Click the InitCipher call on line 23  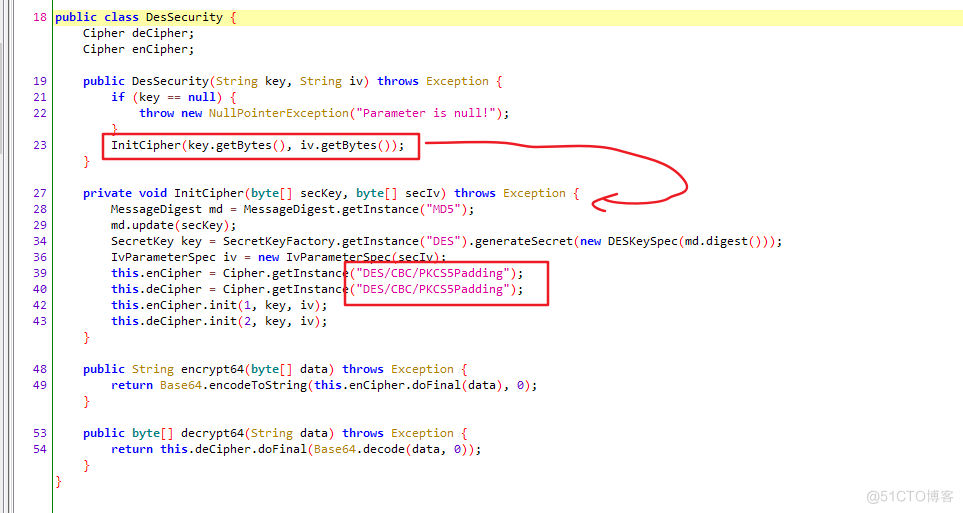146,145
